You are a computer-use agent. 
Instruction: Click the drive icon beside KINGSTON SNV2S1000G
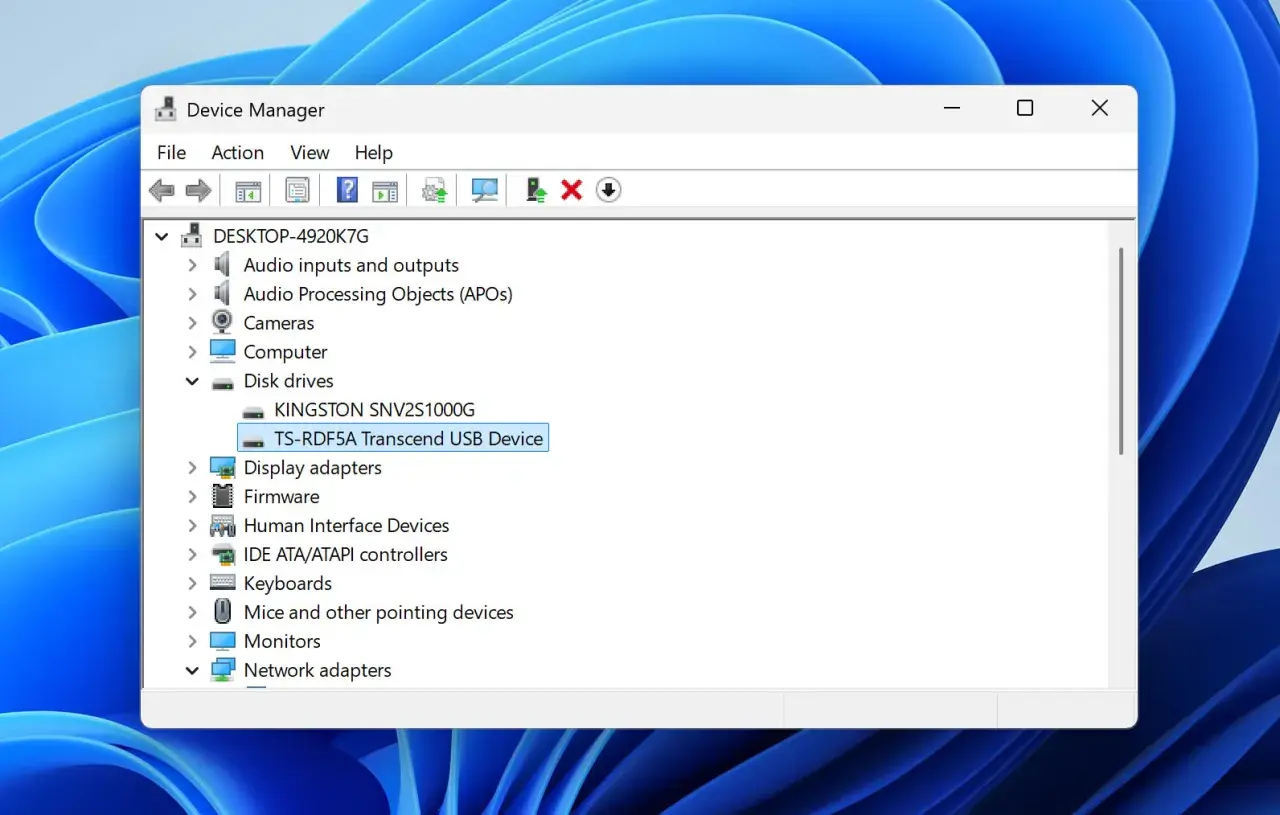(x=253, y=411)
